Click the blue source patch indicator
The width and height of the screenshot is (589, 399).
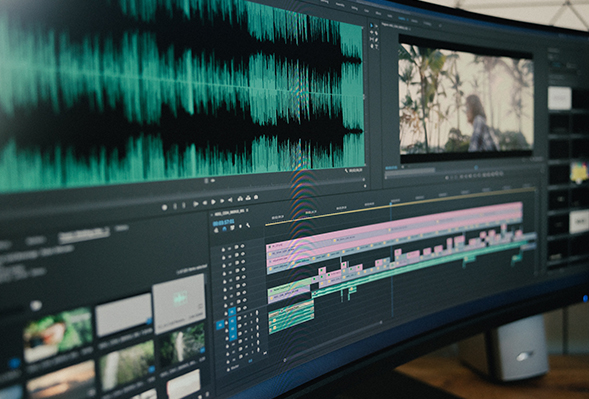pyautogui.click(x=220, y=325)
